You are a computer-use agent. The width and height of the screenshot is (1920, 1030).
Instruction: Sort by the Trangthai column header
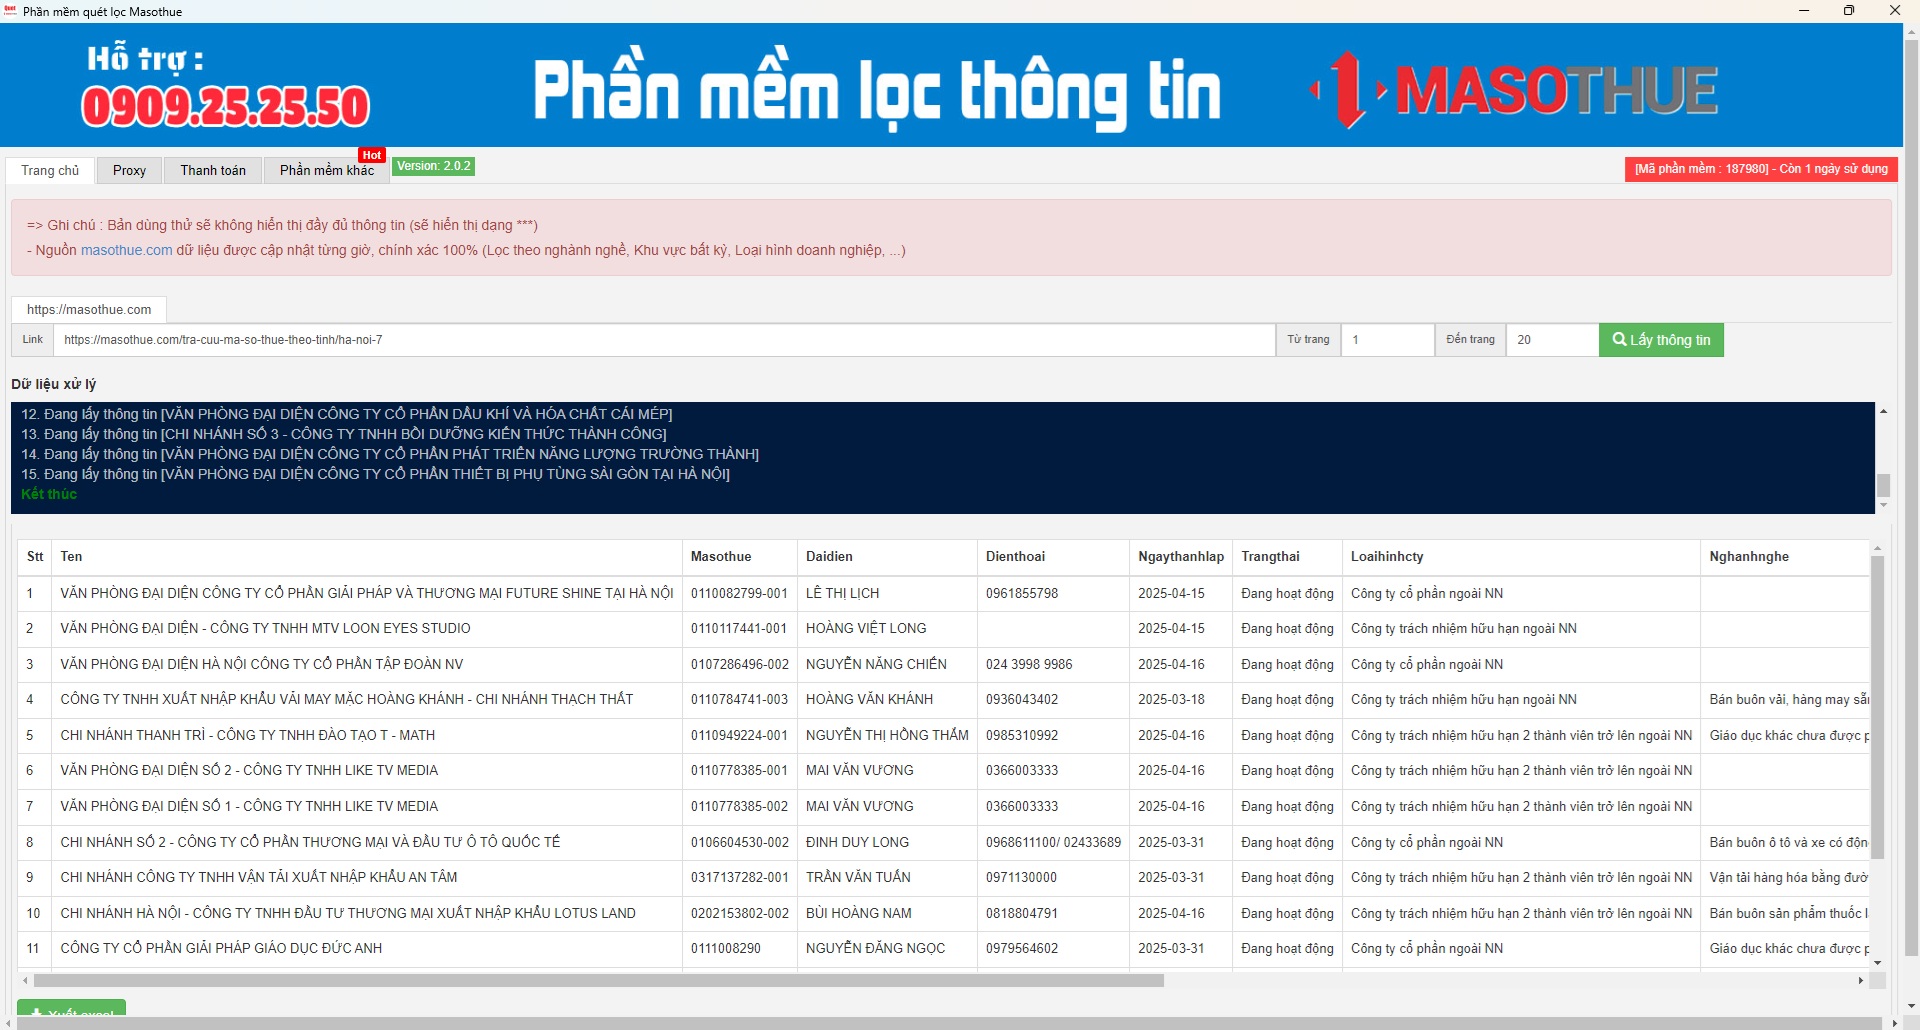[x=1288, y=557]
